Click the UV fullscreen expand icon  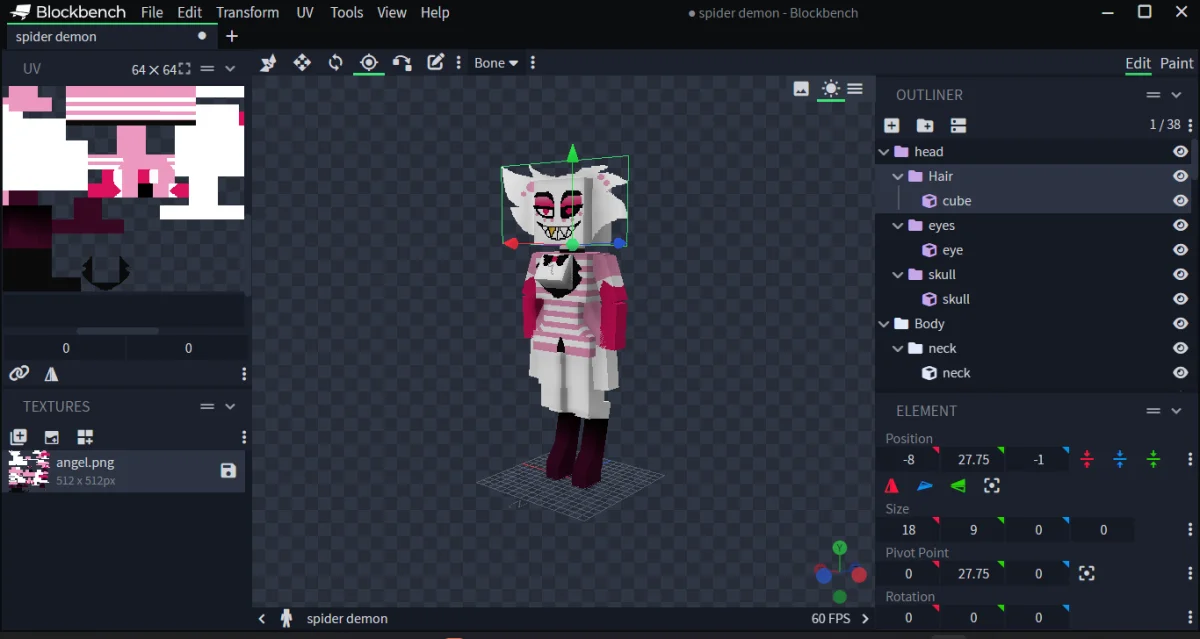(x=185, y=69)
